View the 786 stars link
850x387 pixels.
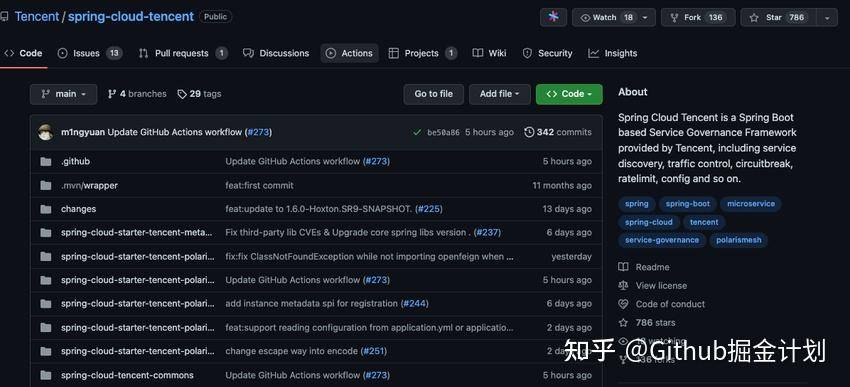point(655,322)
